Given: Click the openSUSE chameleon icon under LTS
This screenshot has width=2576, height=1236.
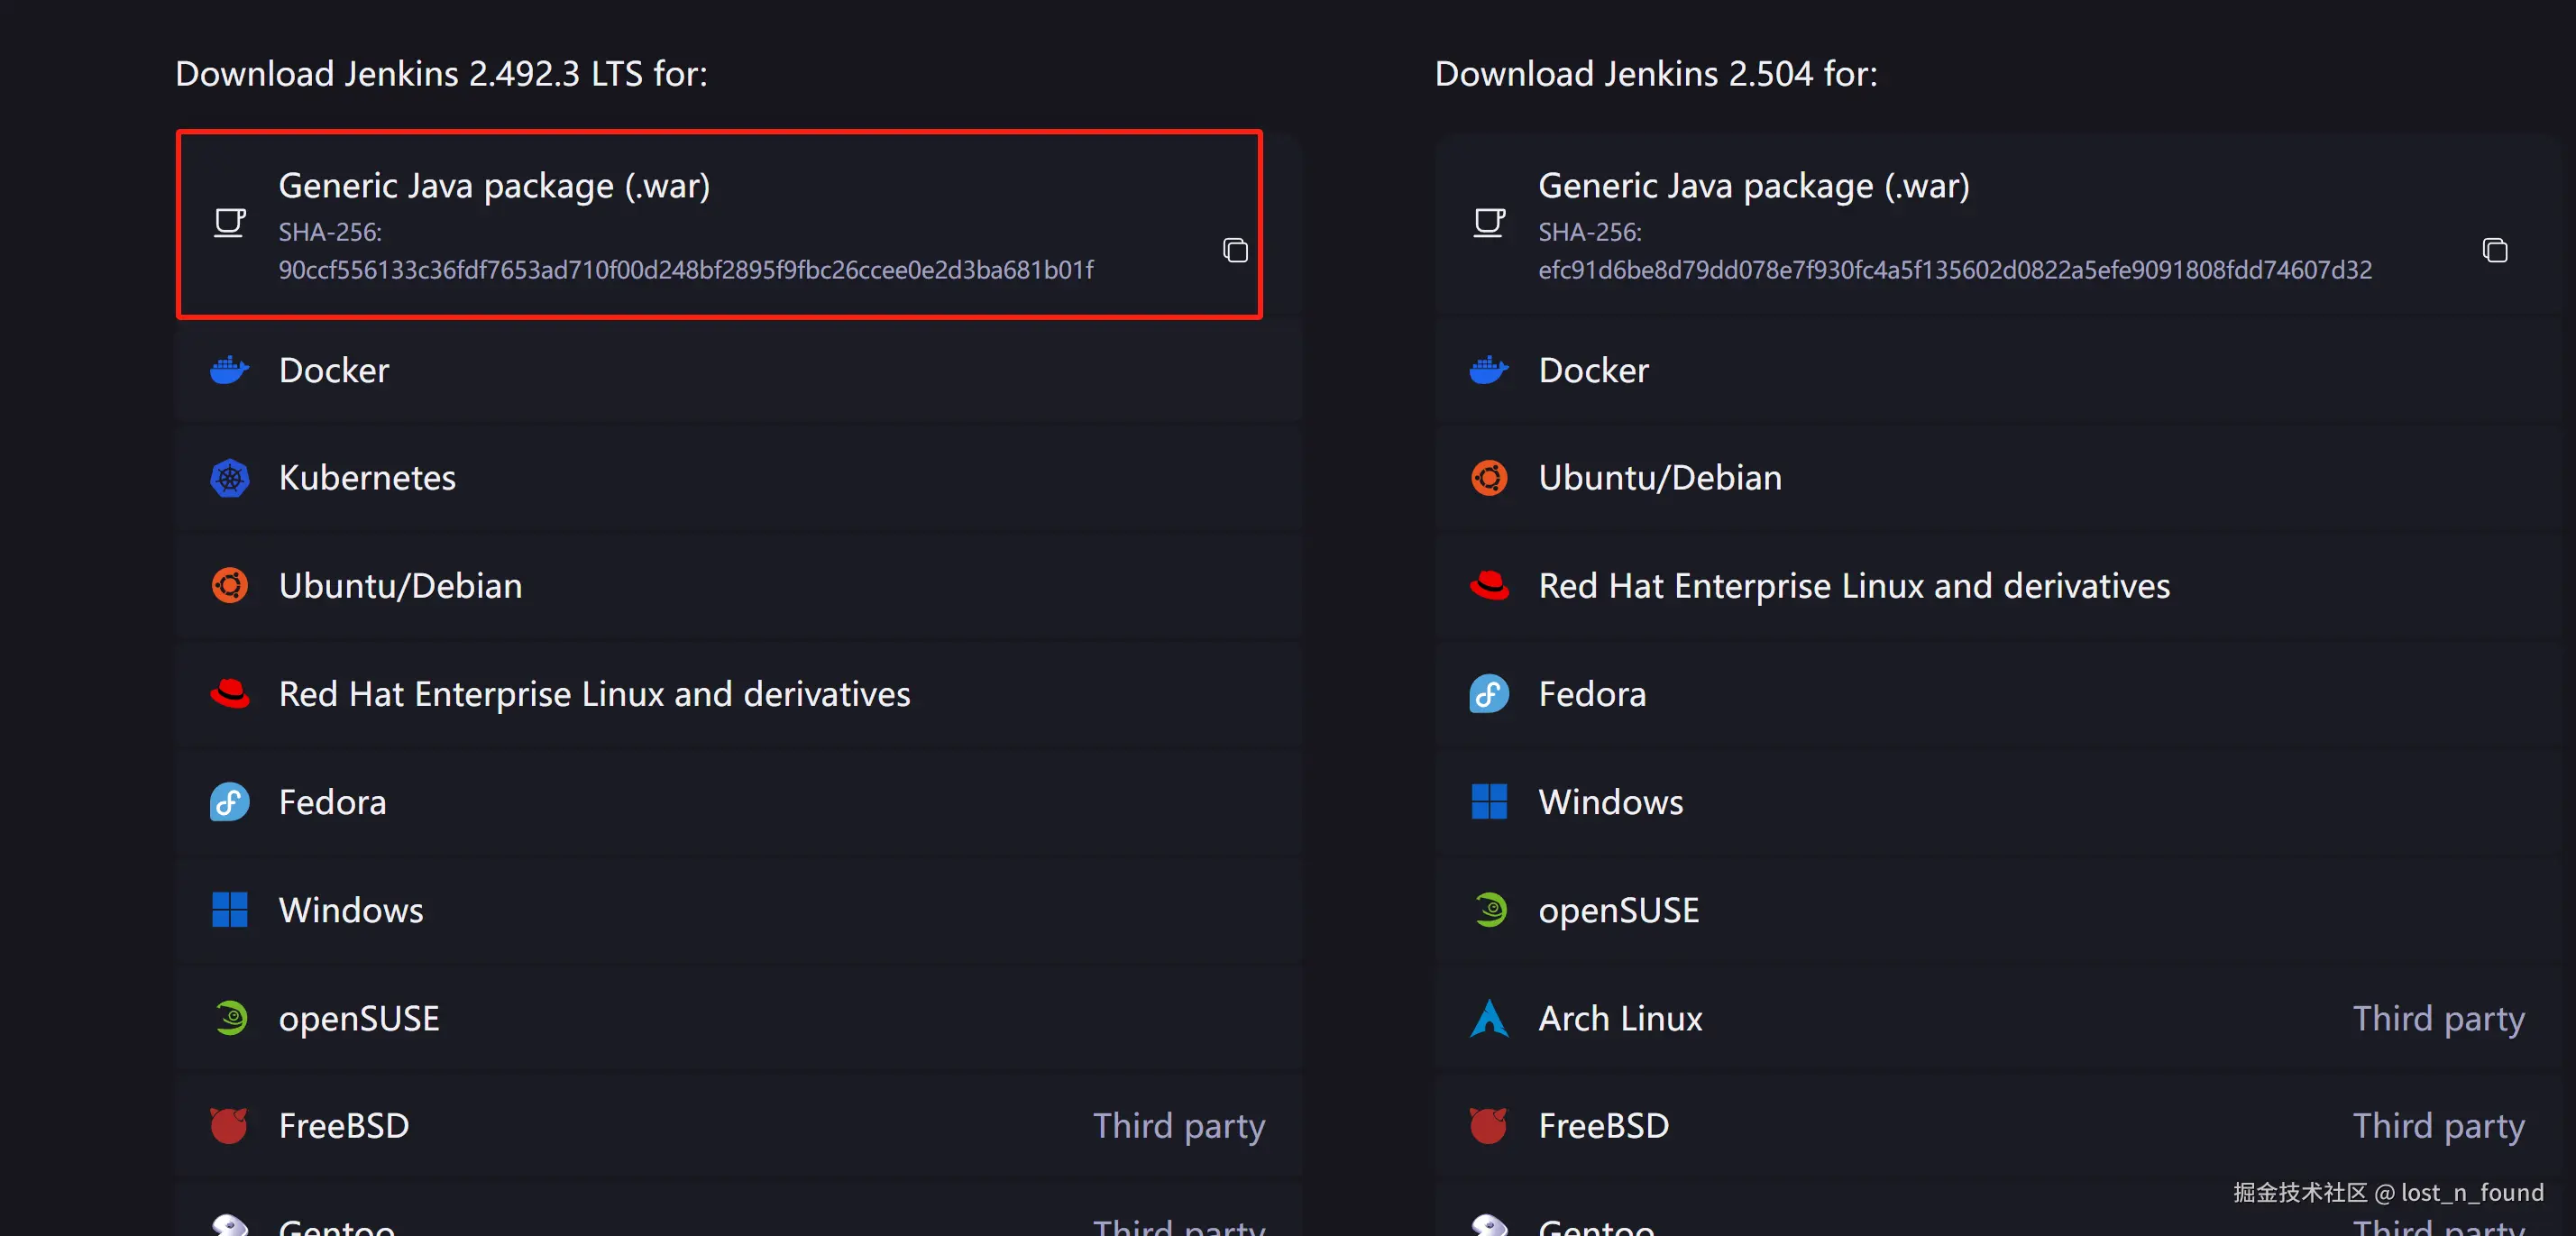Looking at the screenshot, I should (x=229, y=1018).
